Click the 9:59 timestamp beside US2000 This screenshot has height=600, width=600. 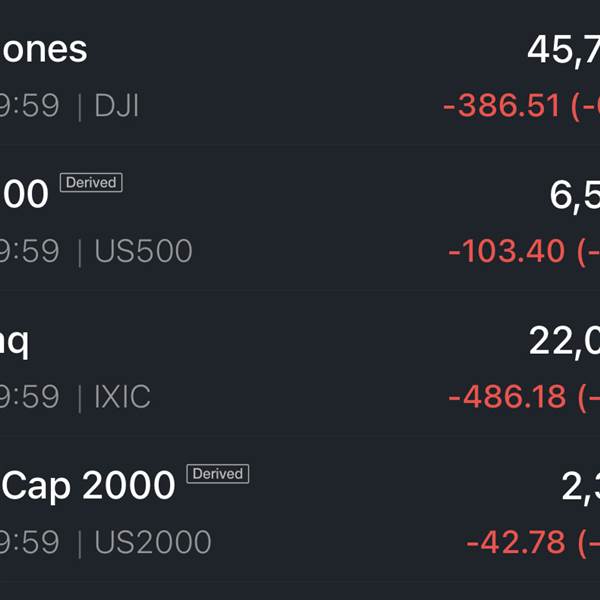coord(30,543)
